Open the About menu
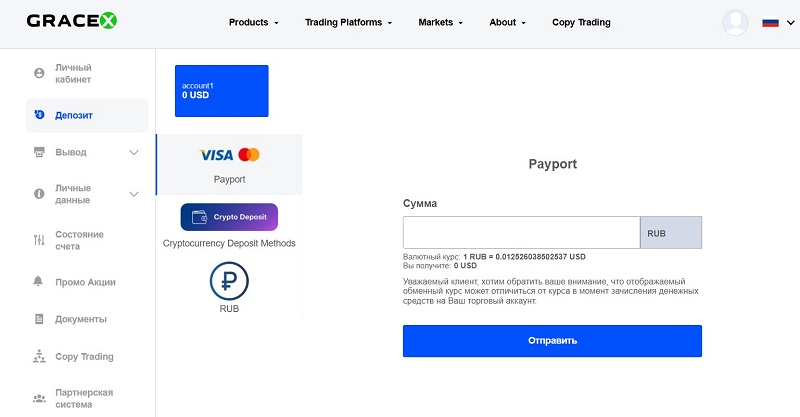 click(x=508, y=22)
